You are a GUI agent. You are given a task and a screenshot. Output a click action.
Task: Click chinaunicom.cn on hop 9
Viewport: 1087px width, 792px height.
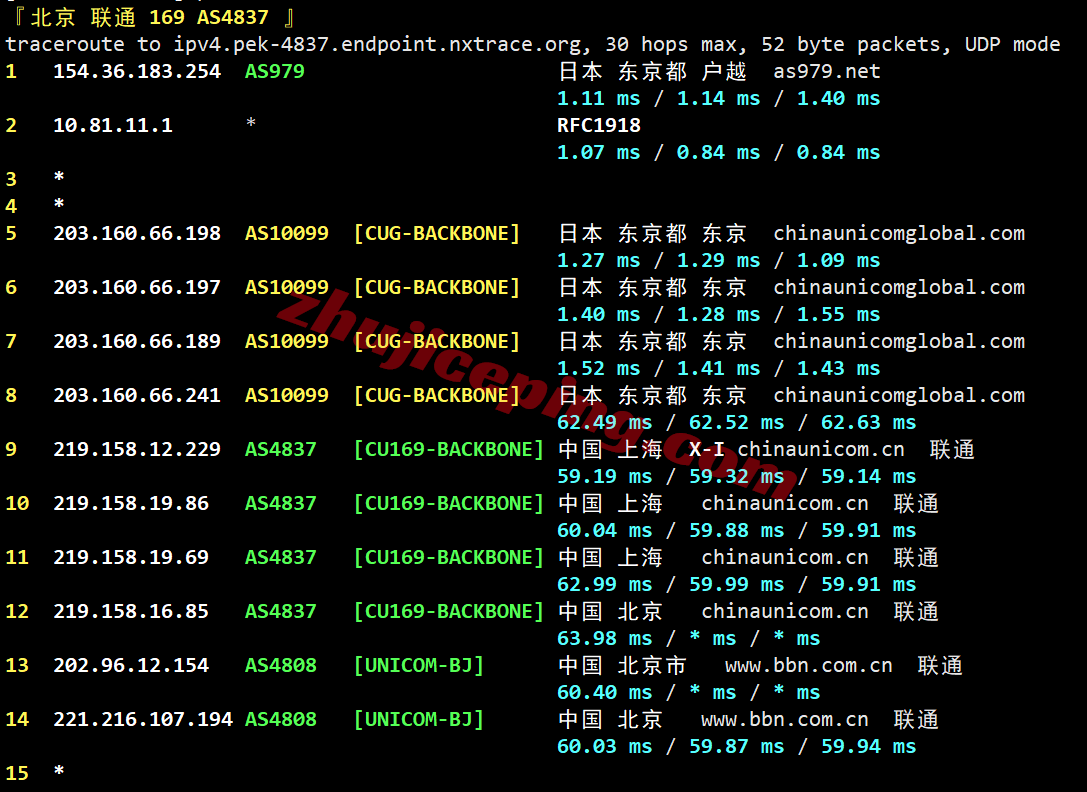point(820,449)
